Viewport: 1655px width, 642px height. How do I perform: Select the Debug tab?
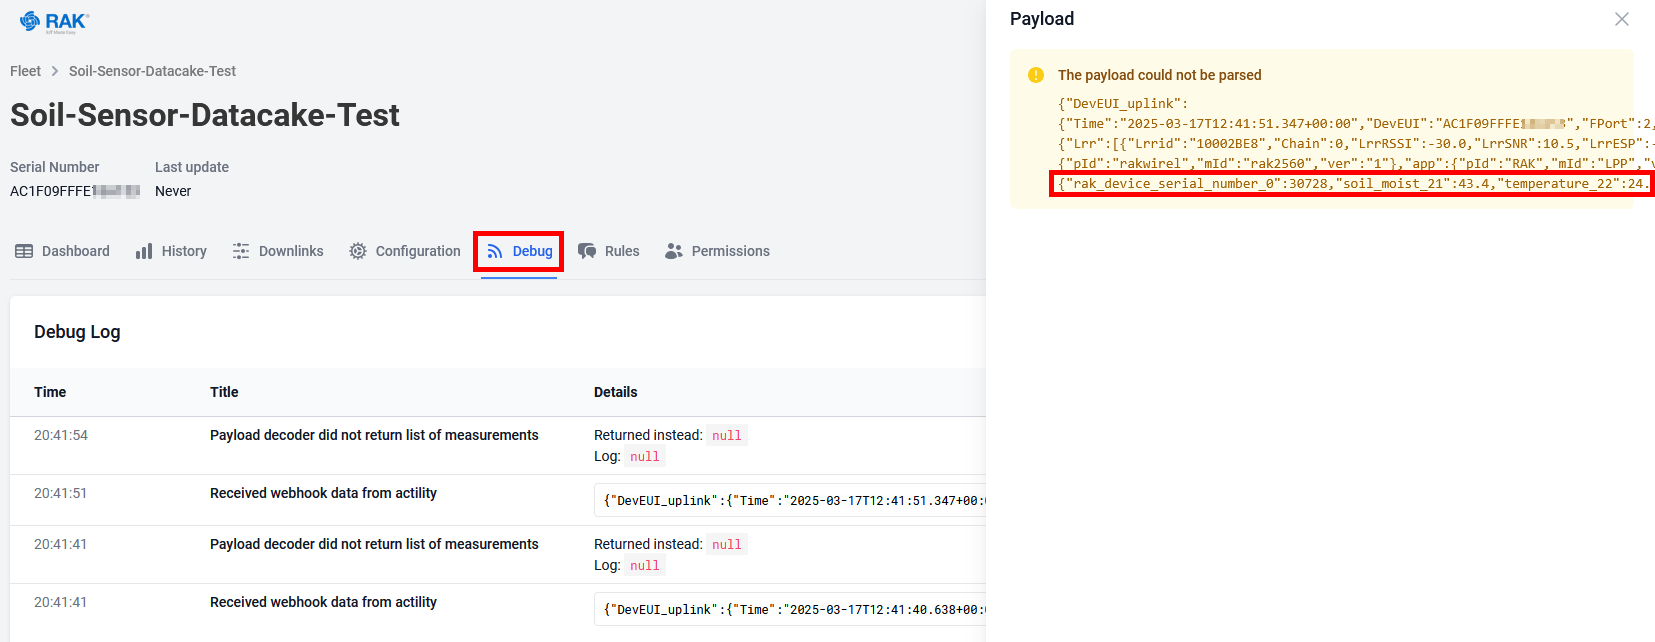[x=519, y=251]
